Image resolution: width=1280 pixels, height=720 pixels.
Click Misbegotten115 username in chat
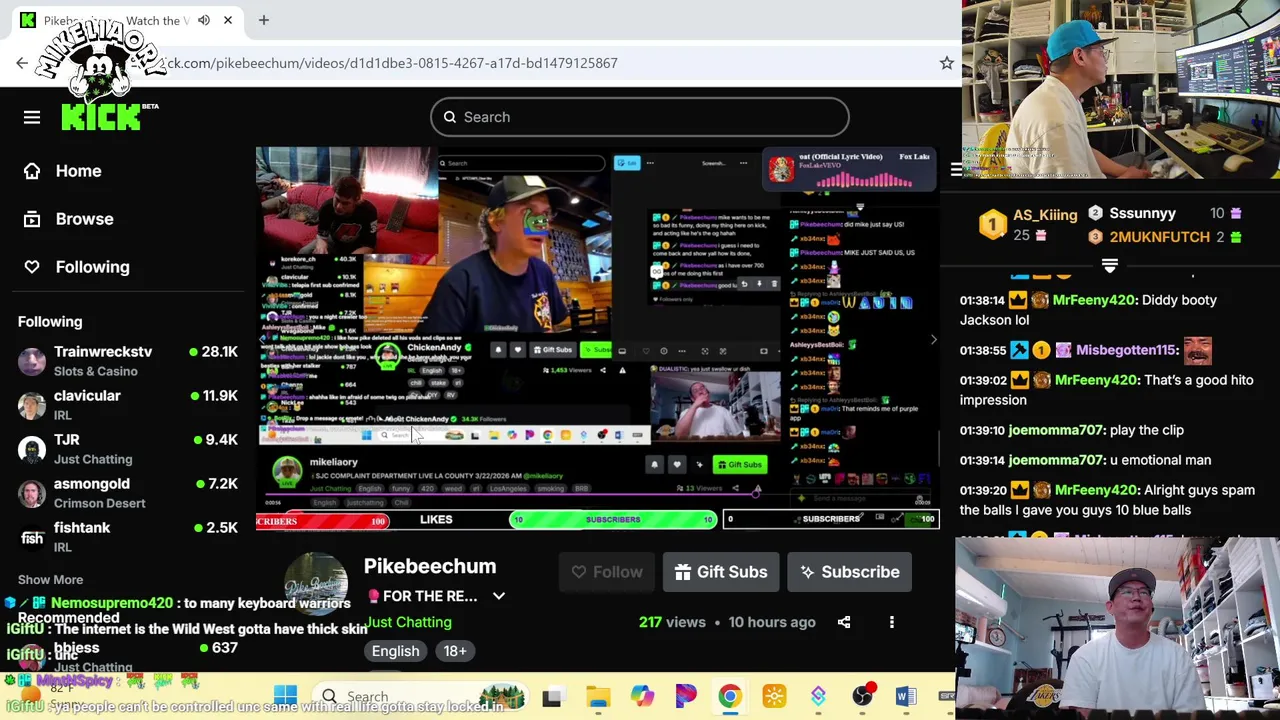1127,350
